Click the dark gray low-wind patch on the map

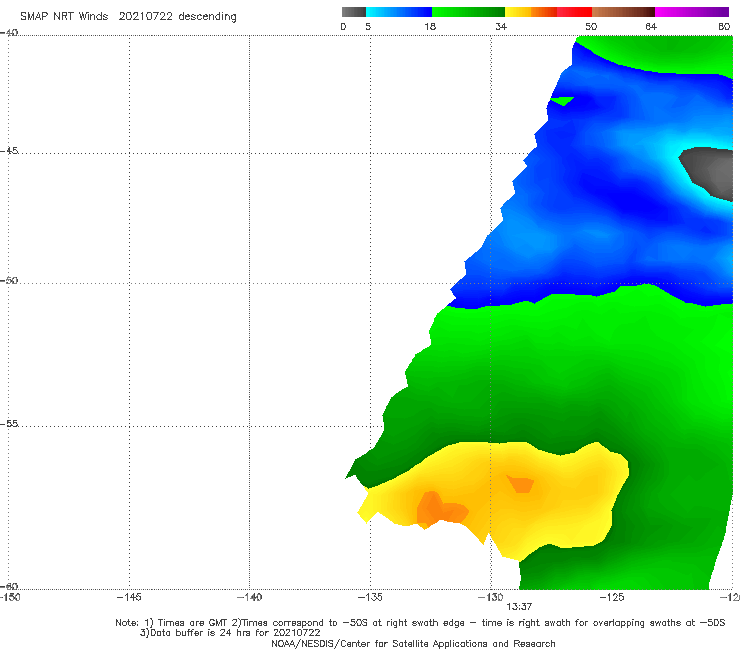(x=710, y=173)
